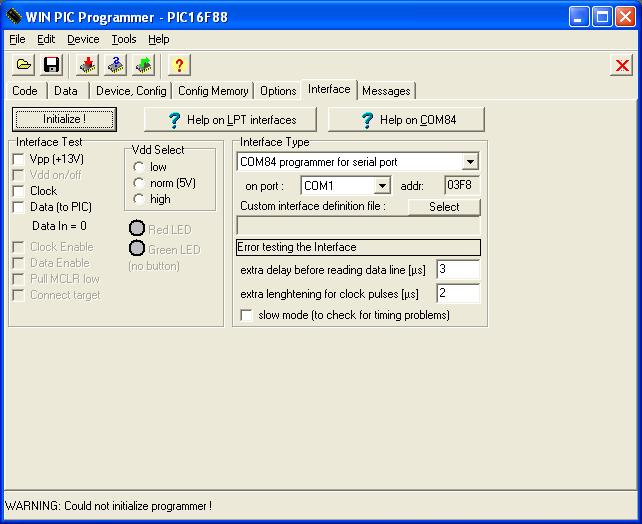This screenshot has height=524, width=642.
Task: Switch to the Code tab
Action: click(x=25, y=90)
